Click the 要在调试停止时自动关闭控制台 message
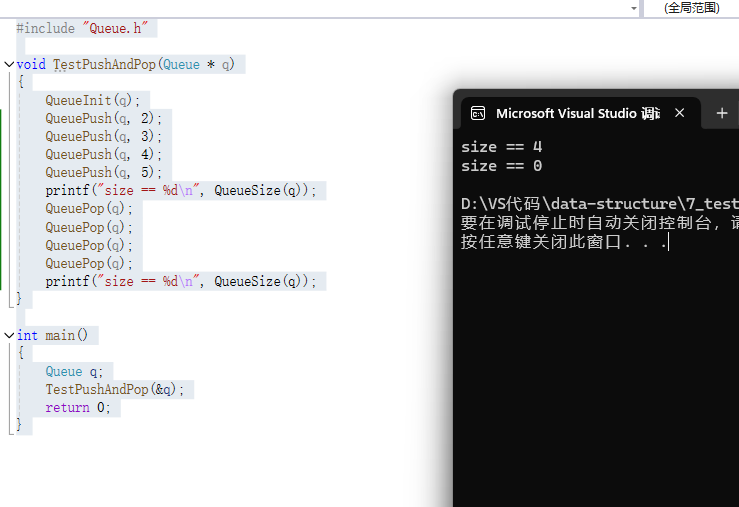 pyautogui.click(x=600, y=222)
